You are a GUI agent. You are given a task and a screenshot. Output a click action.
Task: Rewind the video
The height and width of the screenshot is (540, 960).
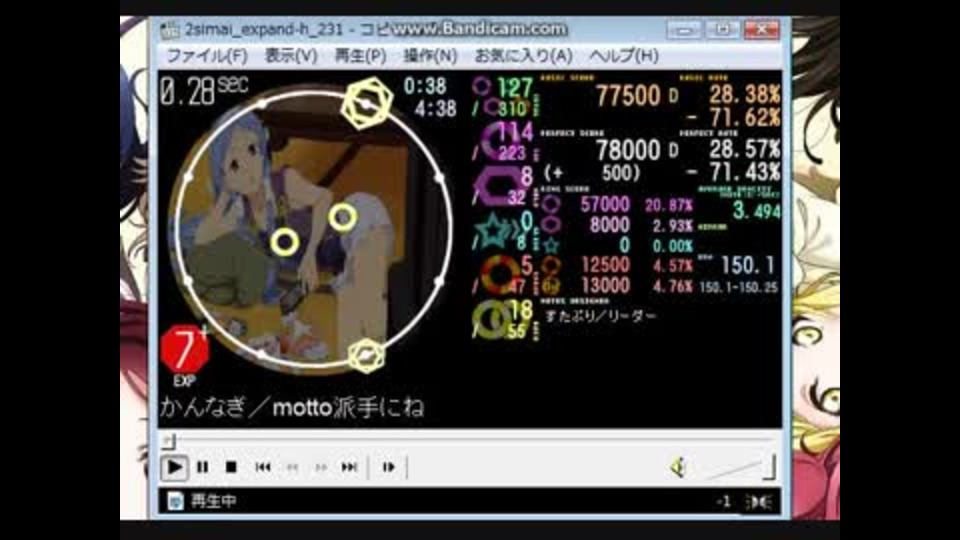(x=292, y=467)
